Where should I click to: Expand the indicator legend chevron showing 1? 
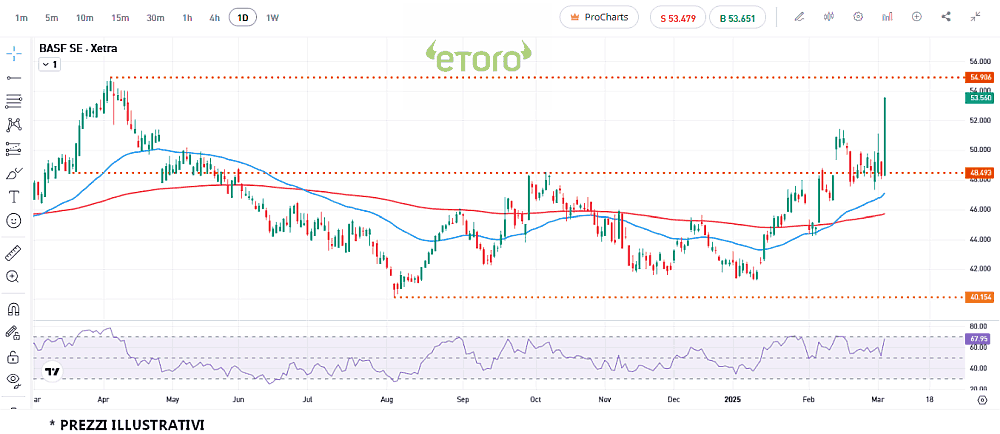[50, 64]
